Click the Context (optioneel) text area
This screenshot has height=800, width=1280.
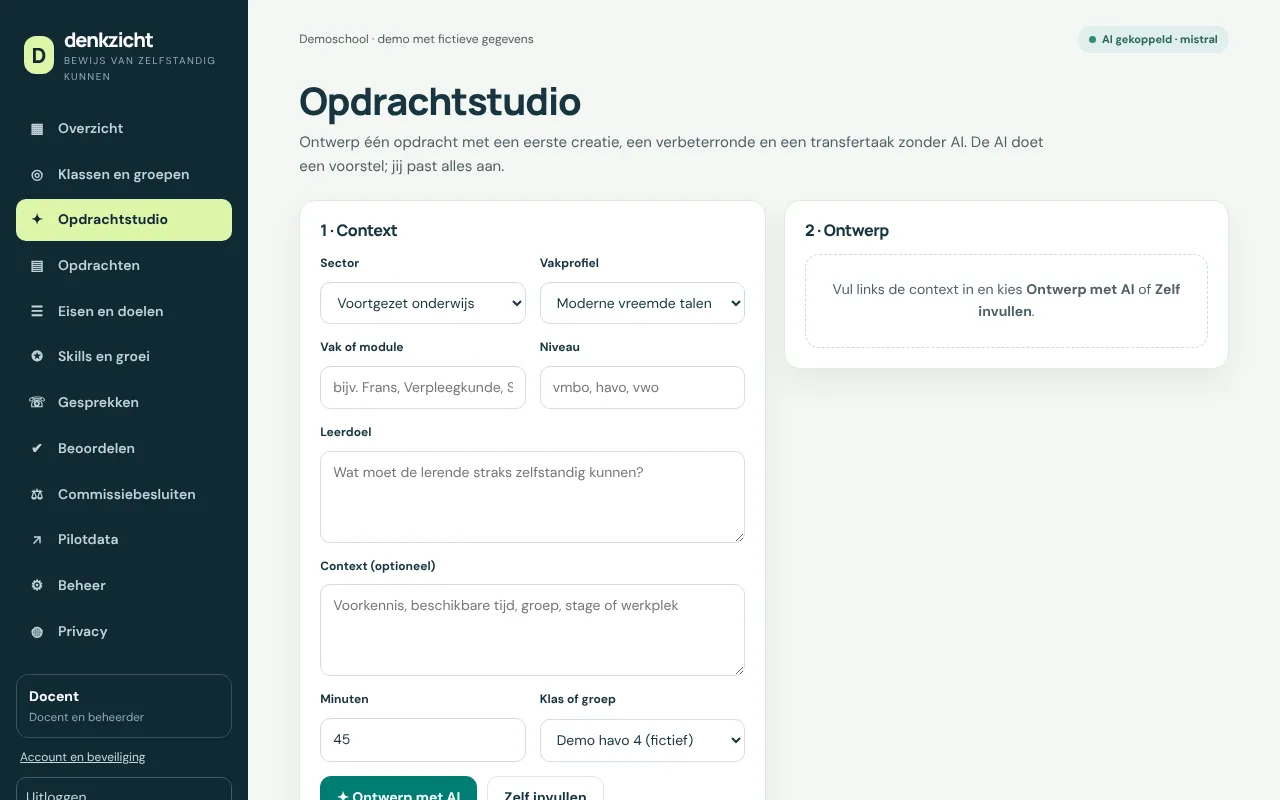(532, 630)
